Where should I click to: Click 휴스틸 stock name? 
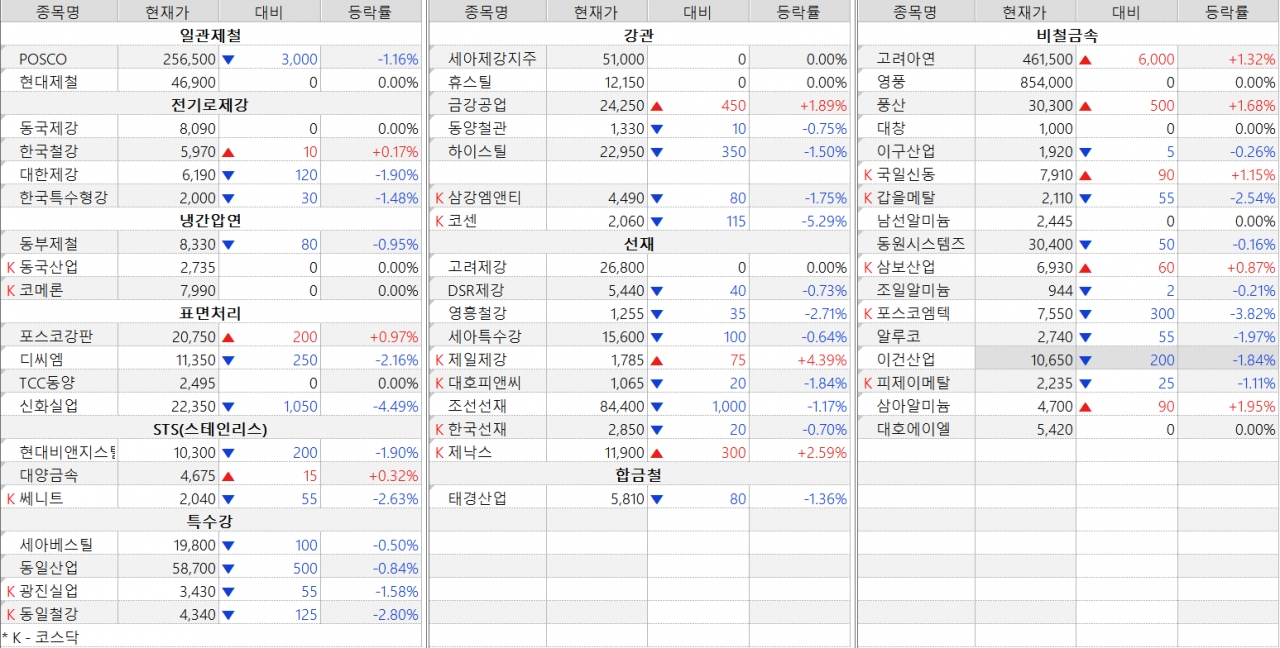coord(470,82)
